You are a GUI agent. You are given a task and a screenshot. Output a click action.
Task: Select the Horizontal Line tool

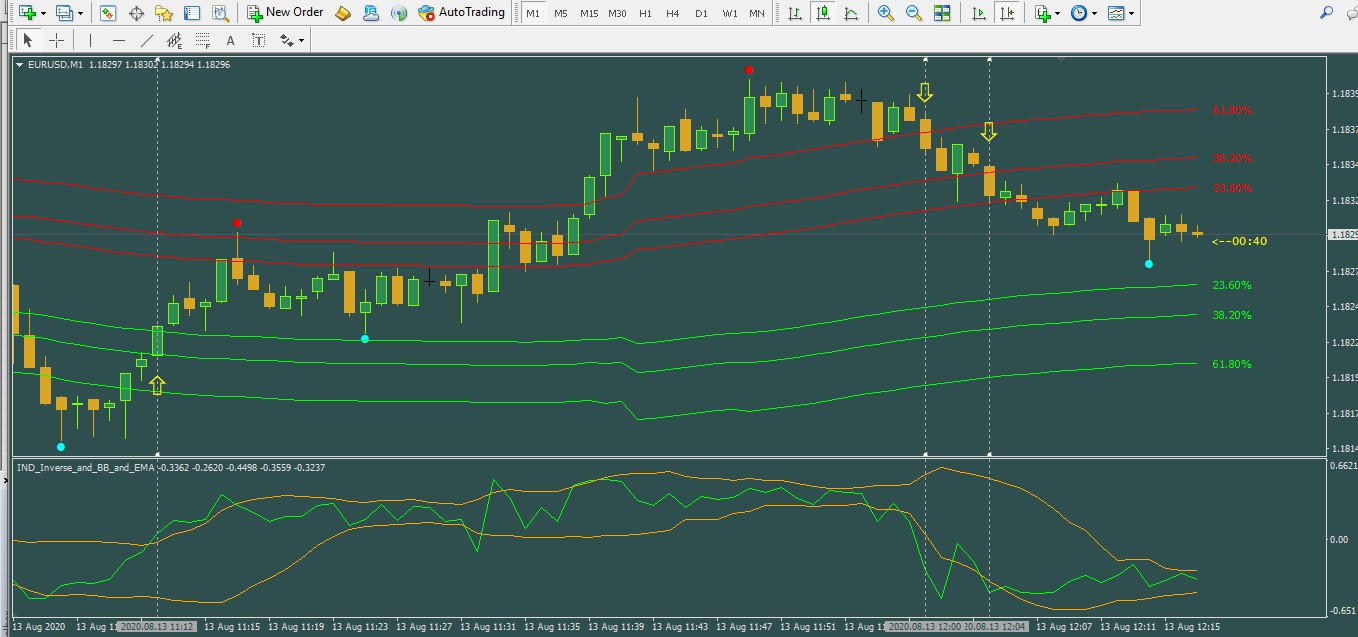118,40
